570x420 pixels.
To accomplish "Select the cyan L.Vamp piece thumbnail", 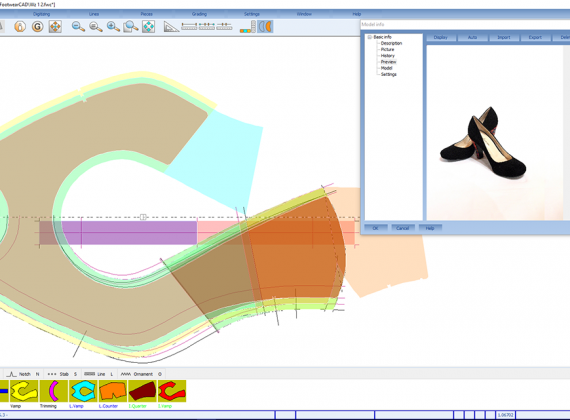I will click(83, 391).
